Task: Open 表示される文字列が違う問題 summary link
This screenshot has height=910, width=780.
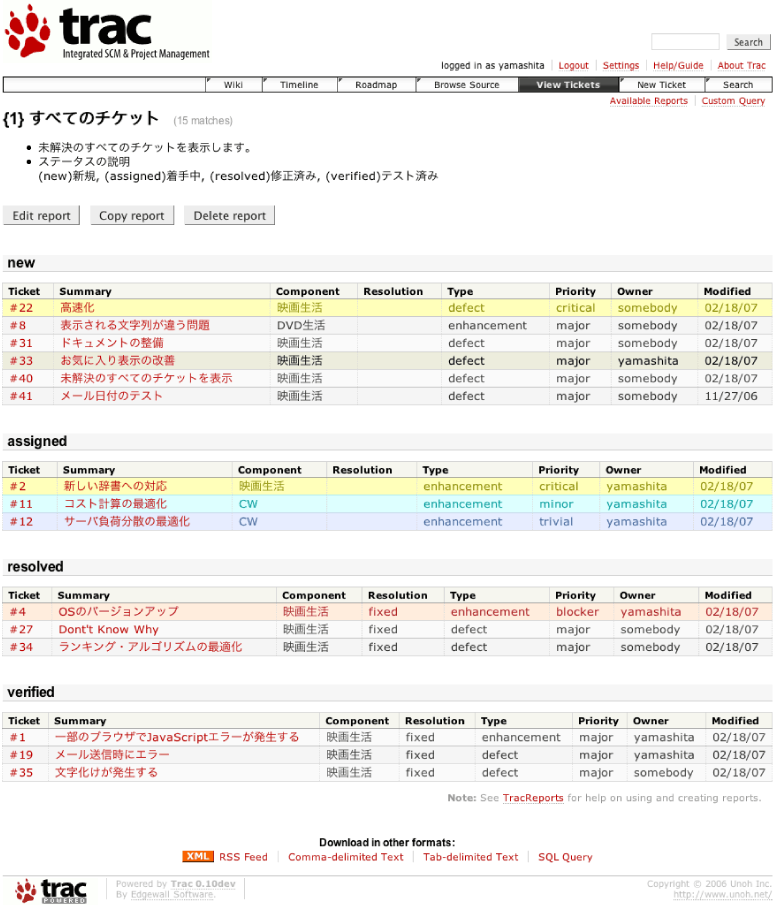Action: pos(135,325)
